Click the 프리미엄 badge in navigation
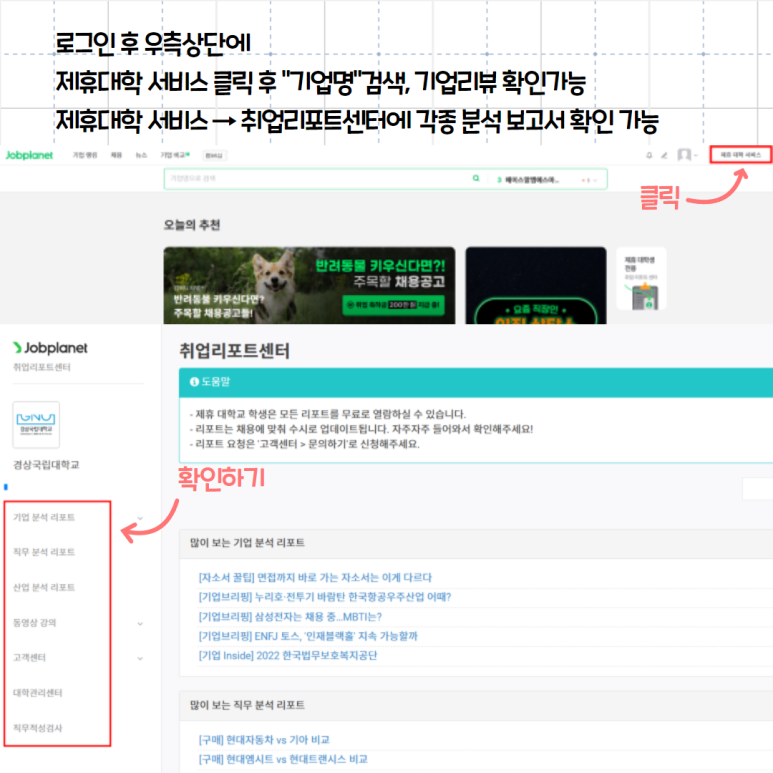Image resolution: width=773 pixels, height=773 pixels. (214, 155)
